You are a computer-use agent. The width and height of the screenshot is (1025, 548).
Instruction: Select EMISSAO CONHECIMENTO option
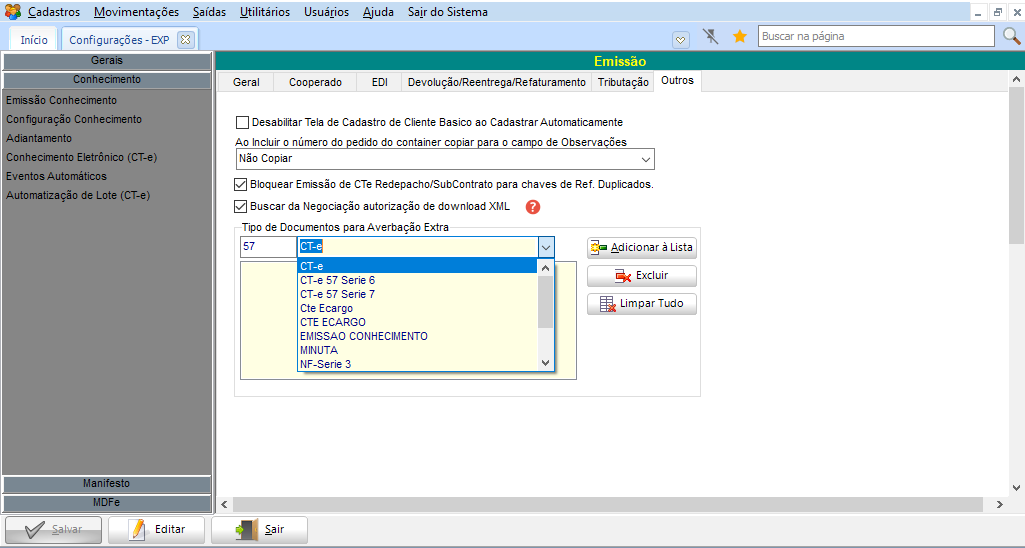coord(418,336)
